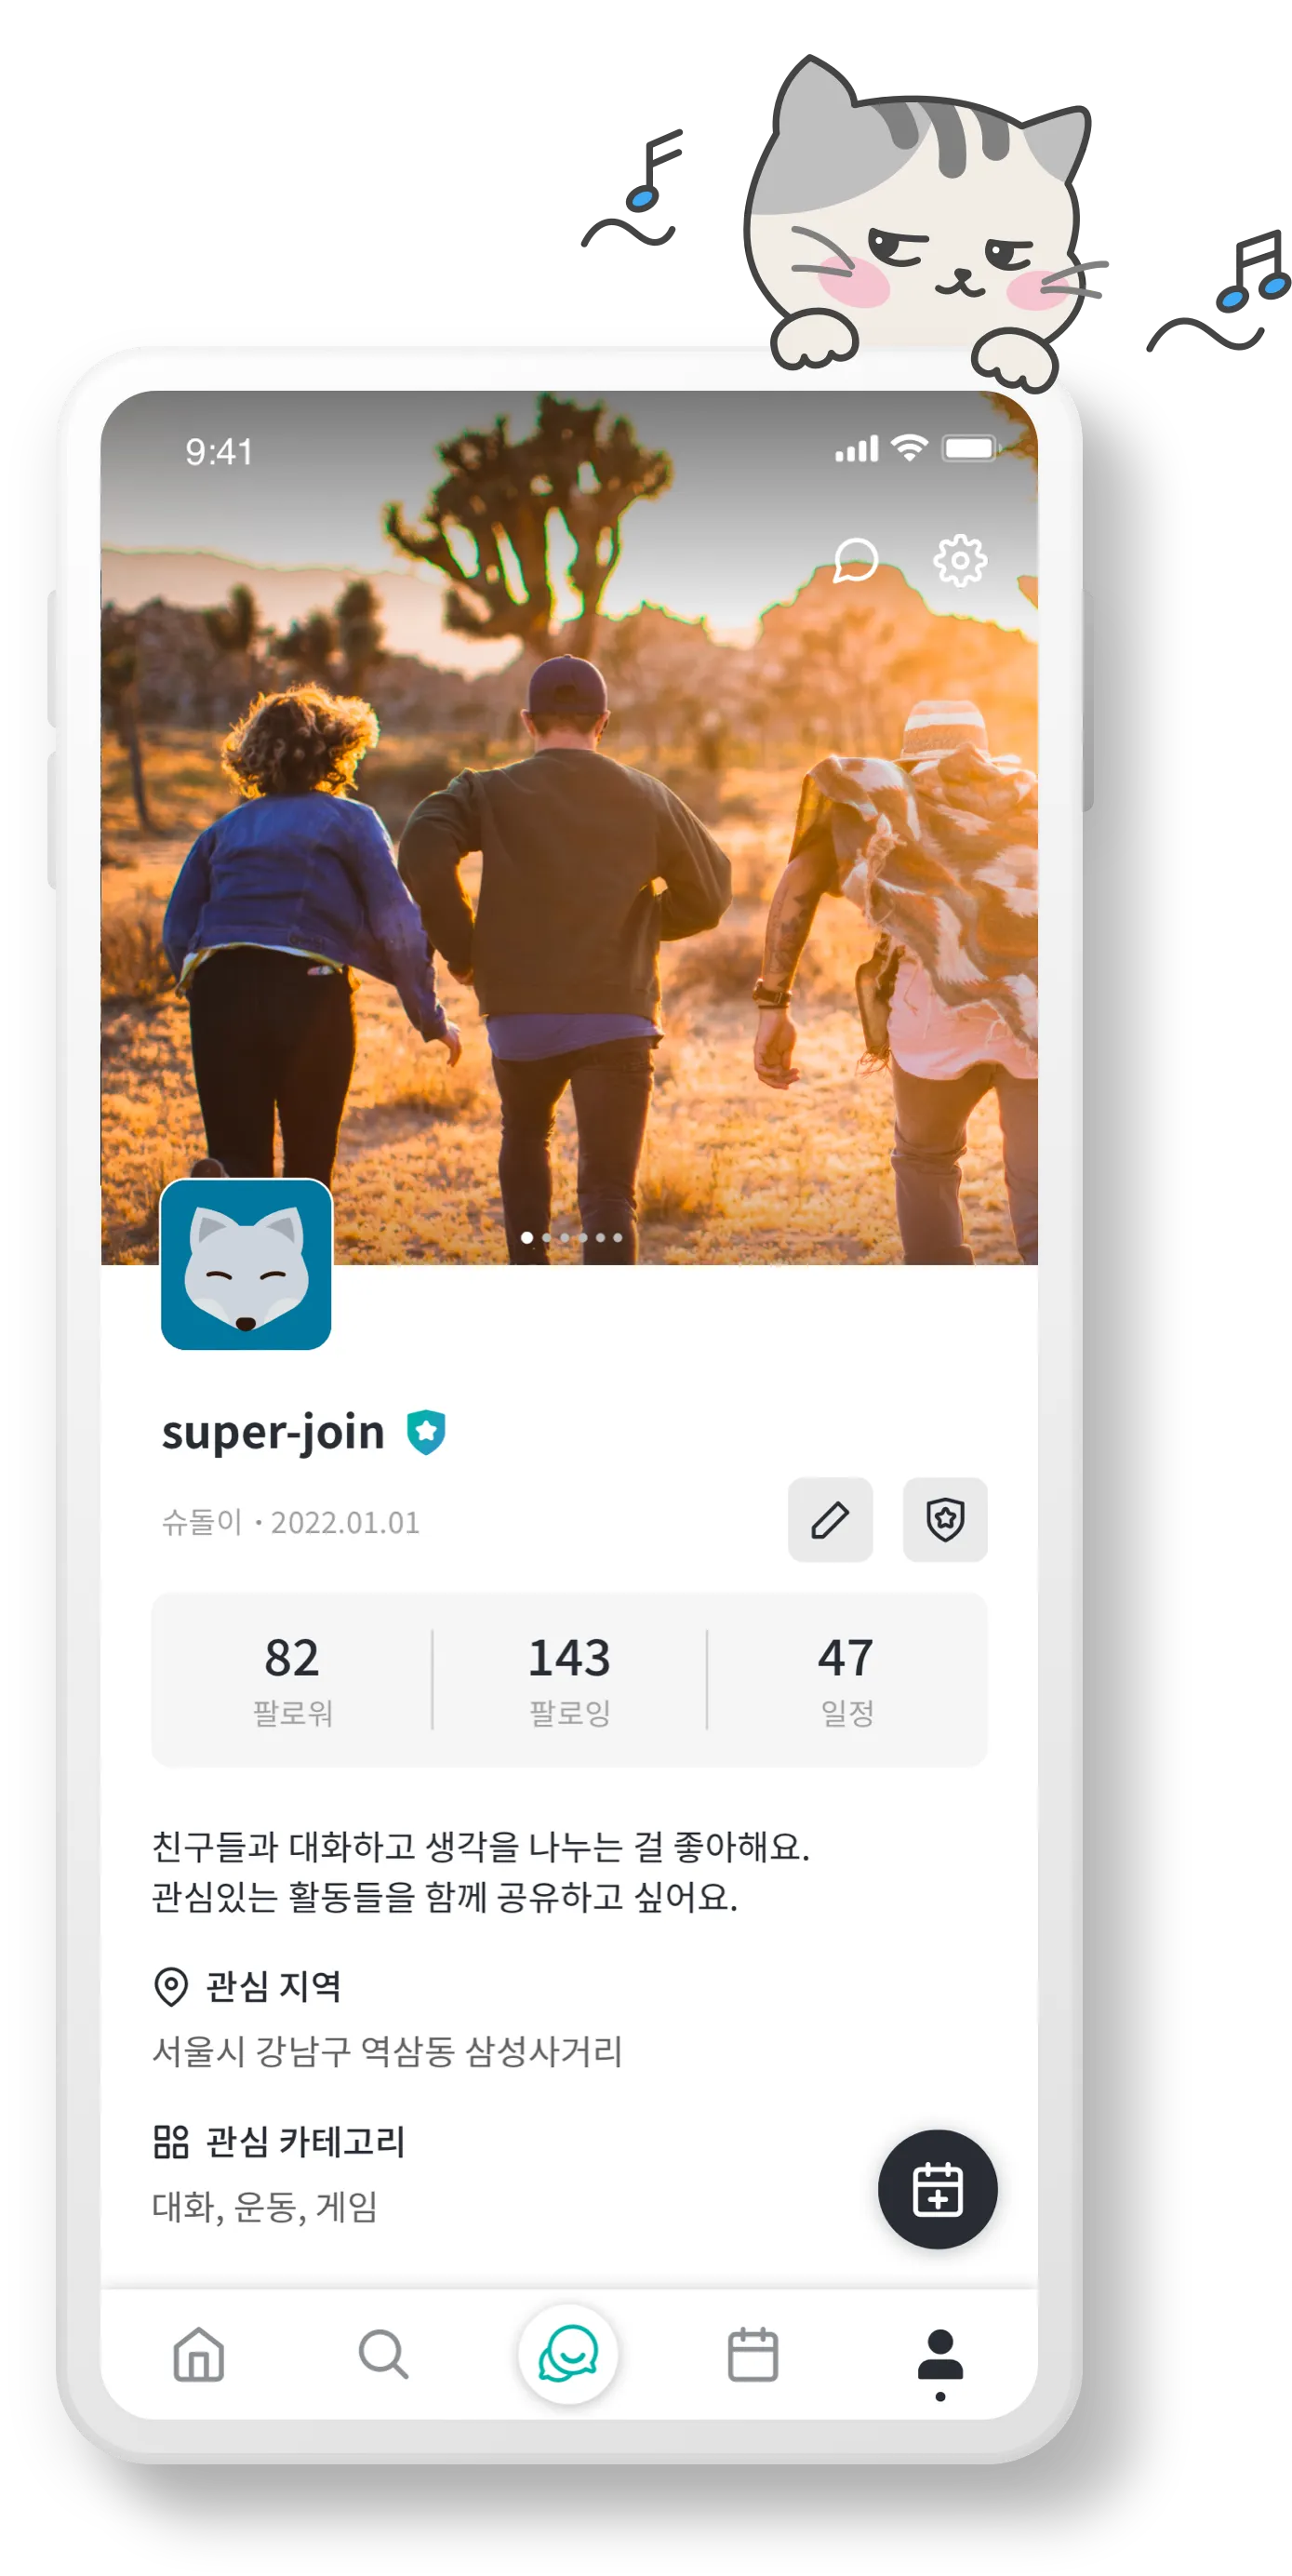View the 82 팔로워 followers count
The image size is (1292, 2576).
click(x=292, y=1679)
